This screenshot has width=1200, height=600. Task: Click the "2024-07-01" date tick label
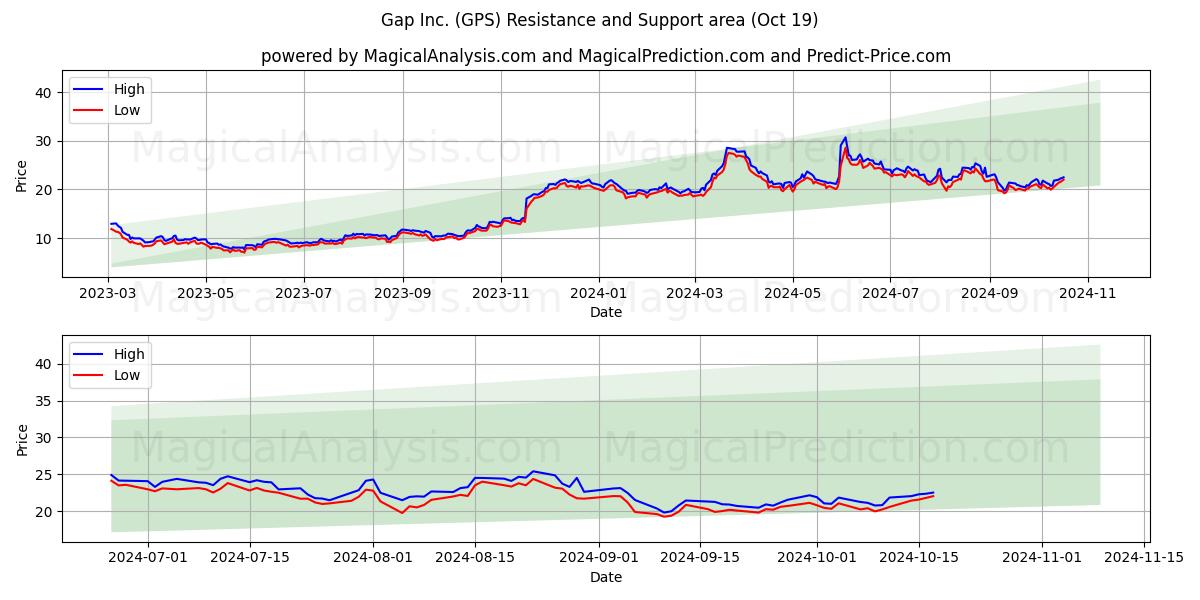[x=148, y=559]
